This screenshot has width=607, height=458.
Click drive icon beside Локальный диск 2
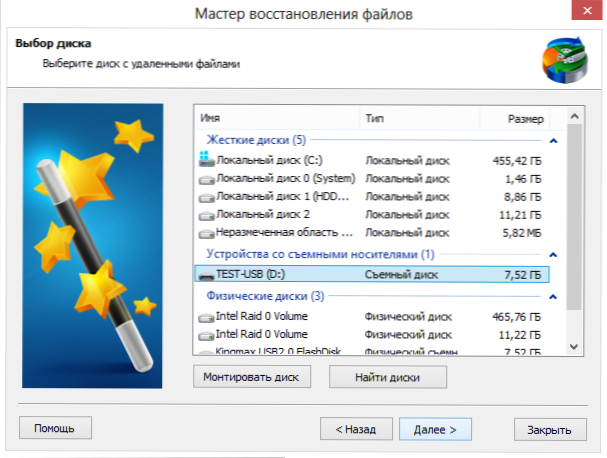pyautogui.click(x=206, y=216)
